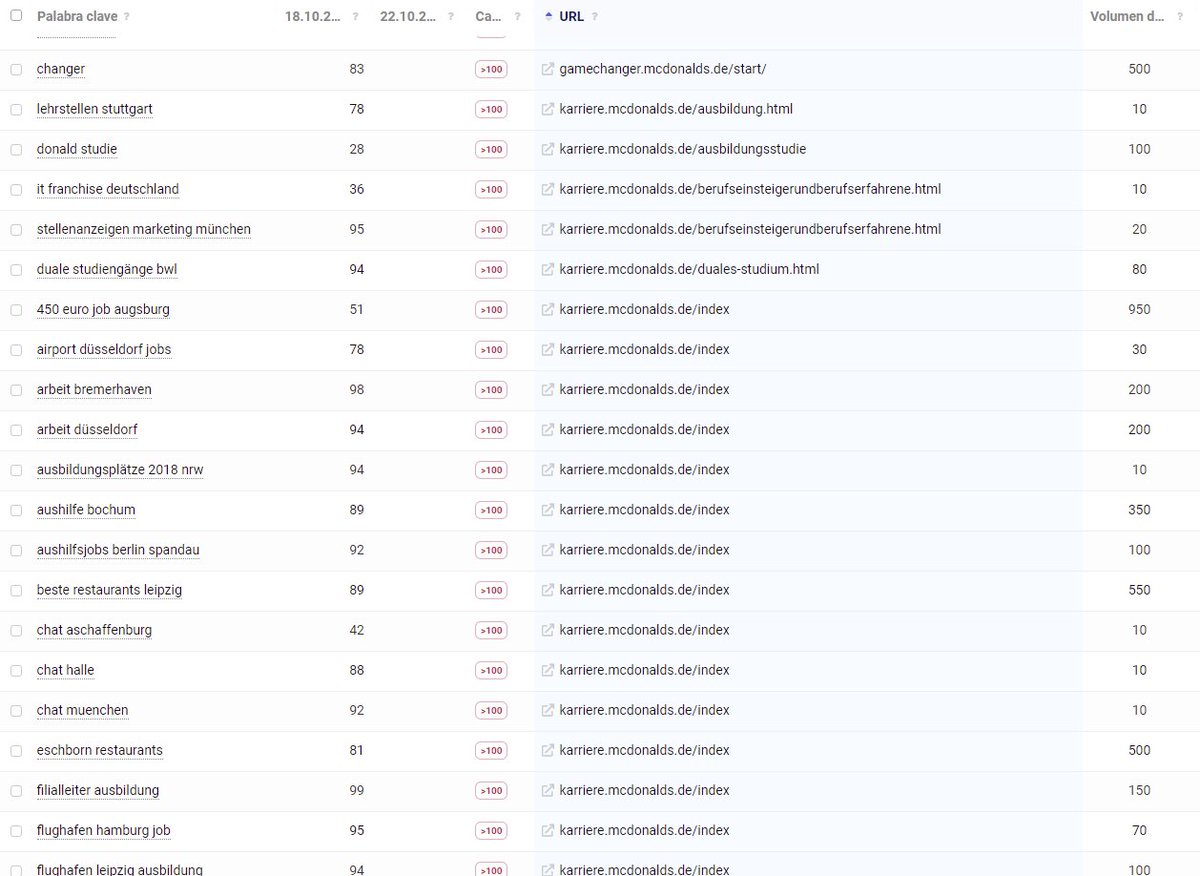
Task: Open external link icon in duale studiengänge bwl row
Action: 547,269
